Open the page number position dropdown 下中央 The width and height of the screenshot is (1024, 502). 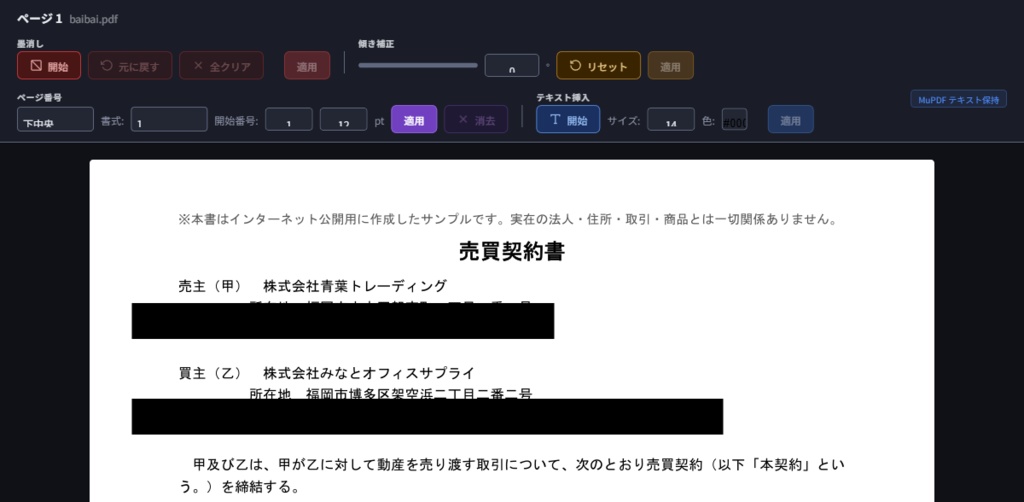56,119
